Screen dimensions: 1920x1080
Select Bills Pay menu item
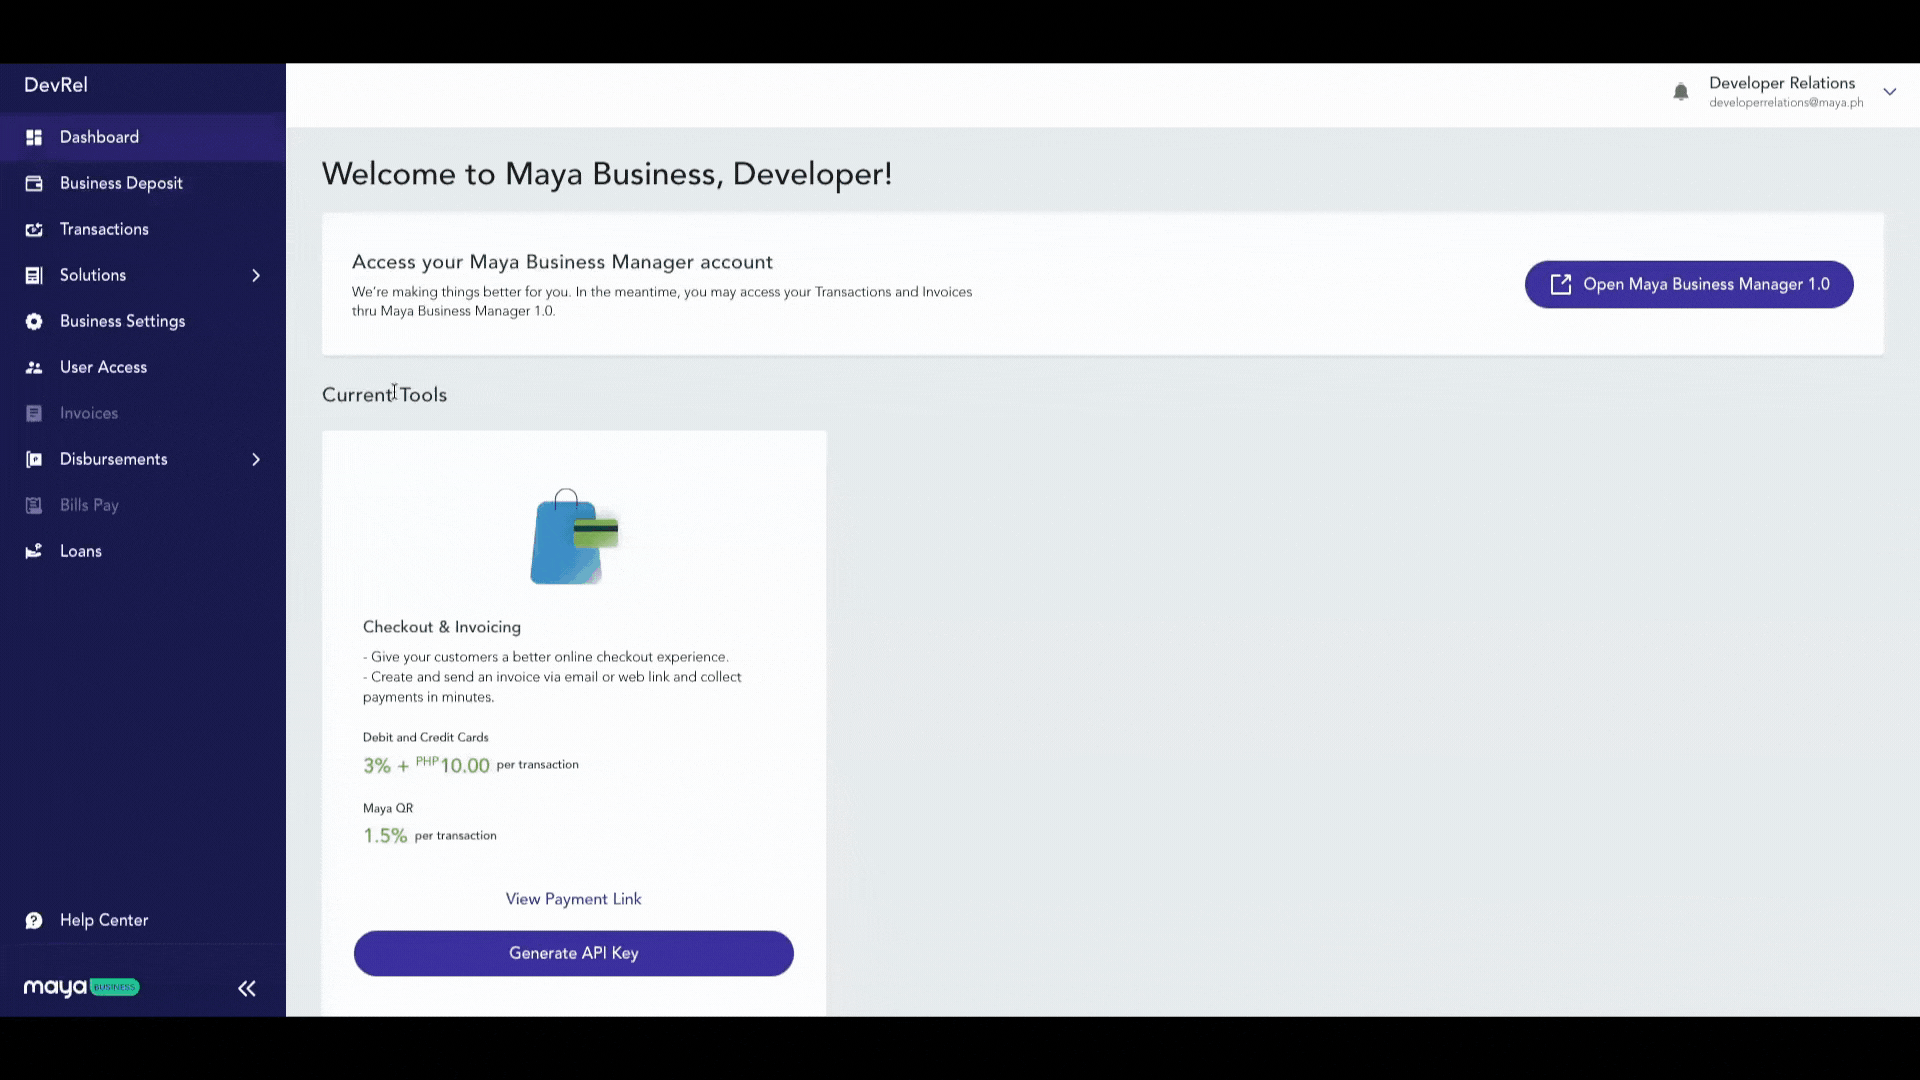143,505
